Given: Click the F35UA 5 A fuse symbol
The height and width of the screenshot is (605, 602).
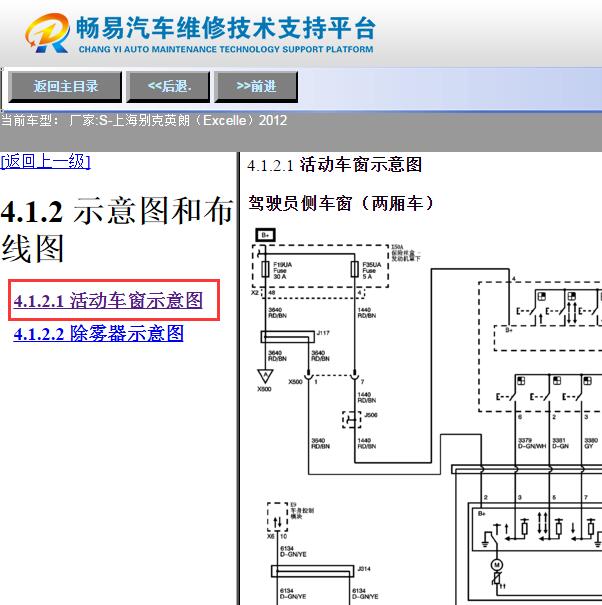Looking at the screenshot, I should coord(355,269).
